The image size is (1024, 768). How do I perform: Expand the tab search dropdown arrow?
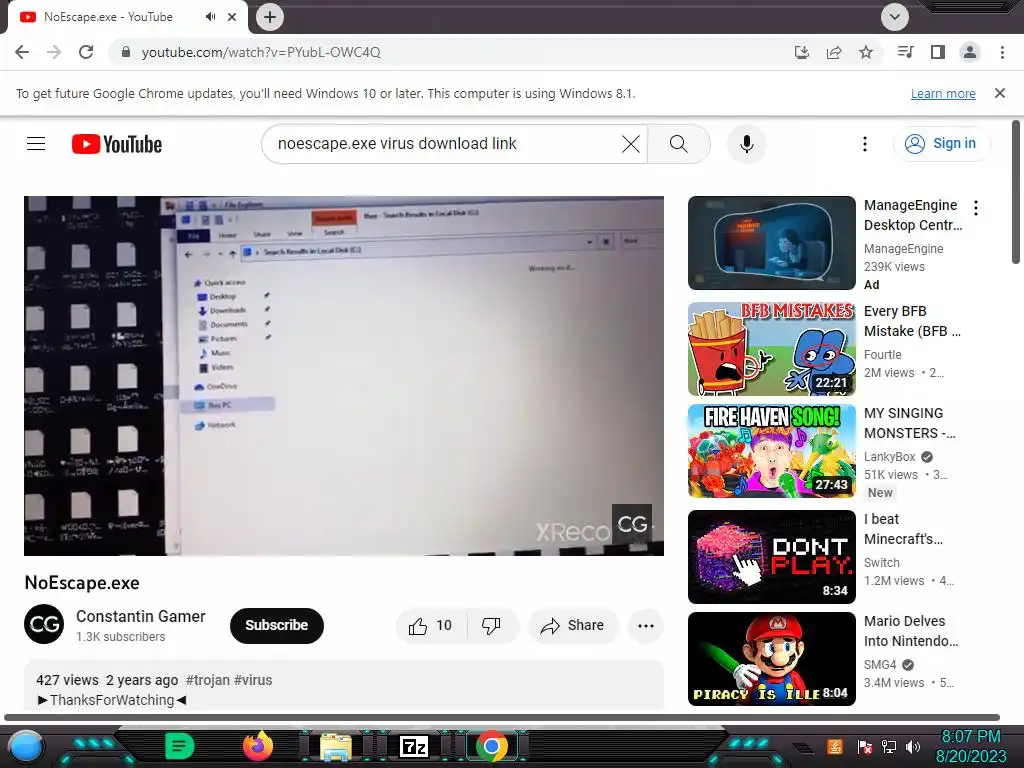click(x=895, y=17)
